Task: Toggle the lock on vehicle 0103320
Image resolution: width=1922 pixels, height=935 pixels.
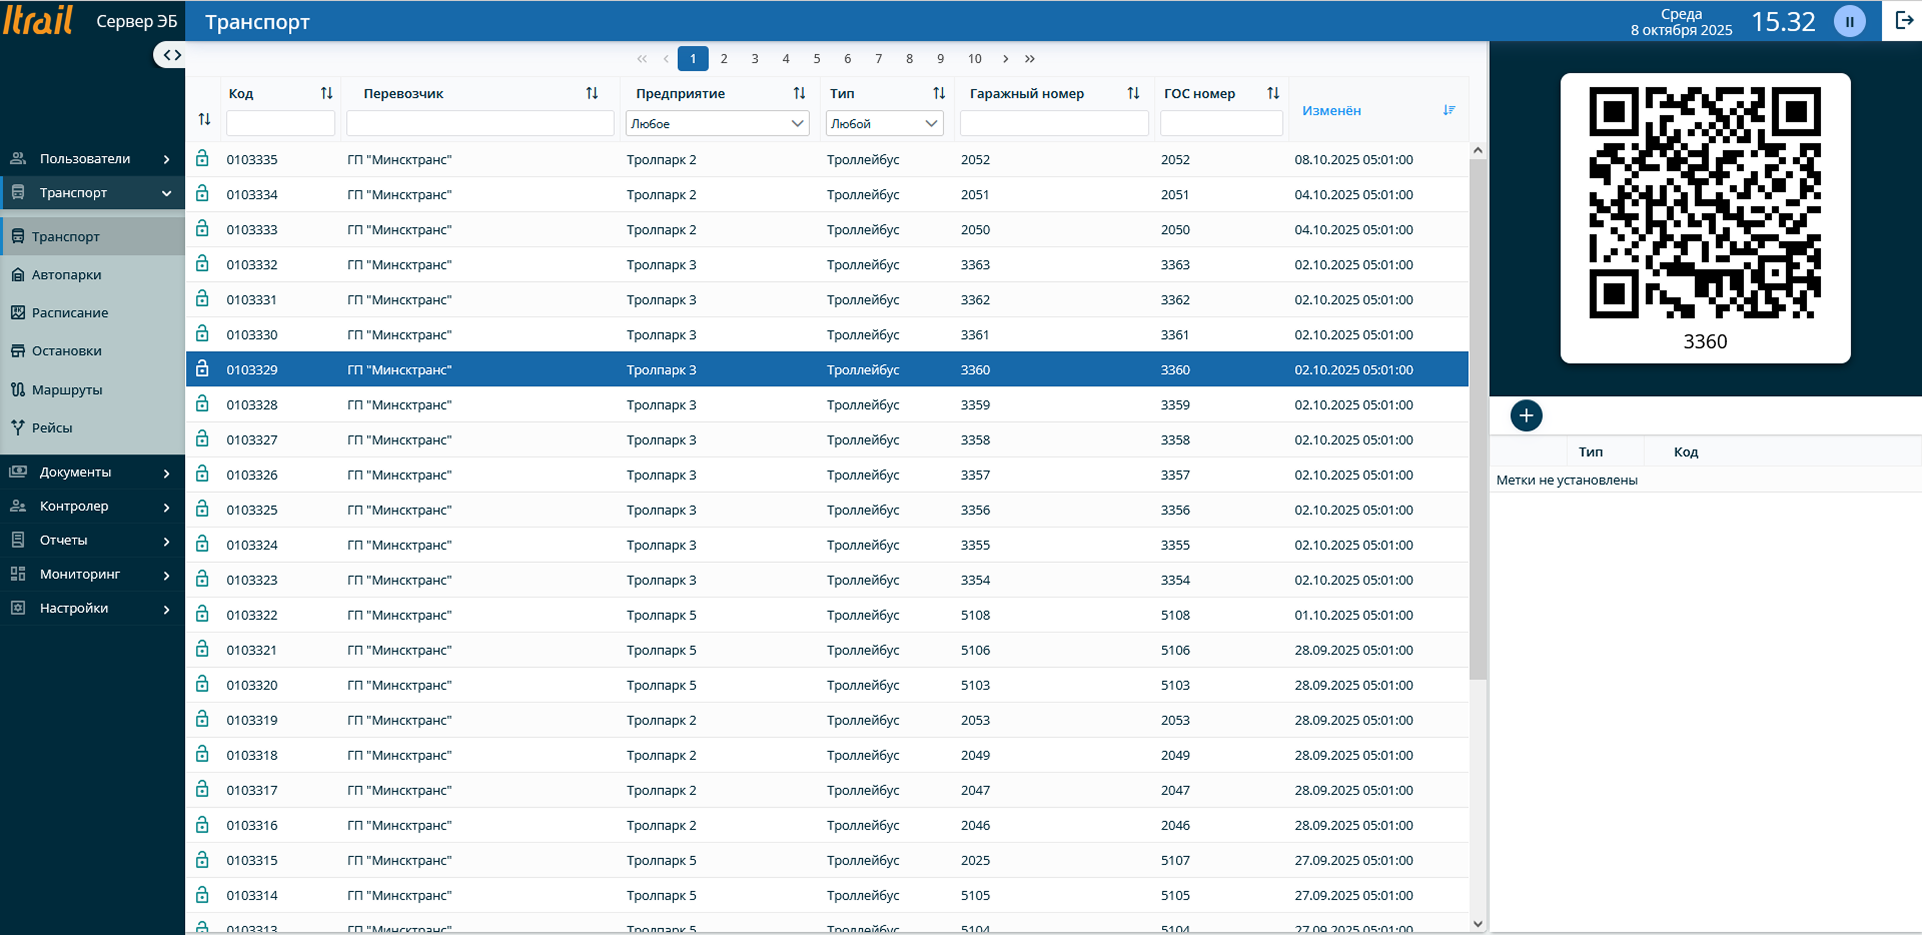Action: [202, 685]
